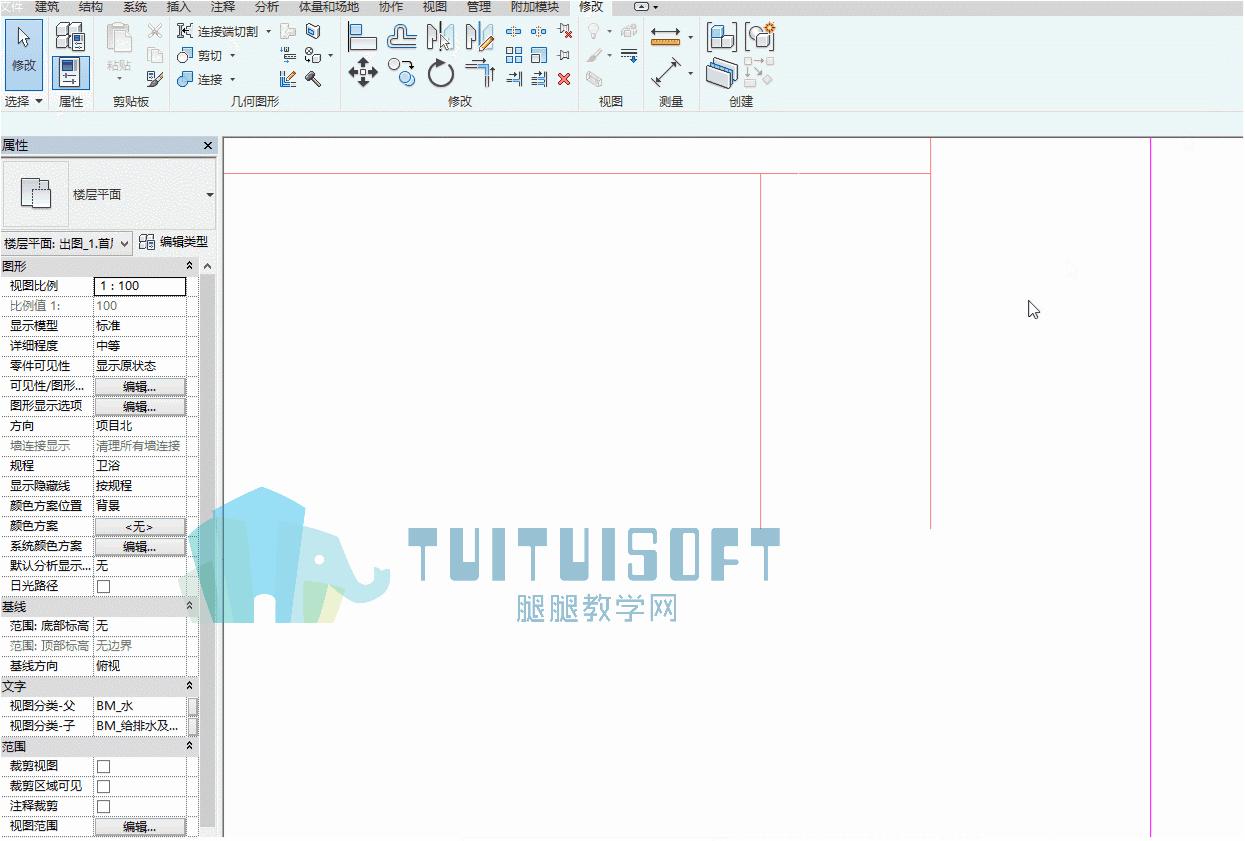1245x841 pixels.
Task: Select the Demolish hammer tool
Action: [313, 79]
